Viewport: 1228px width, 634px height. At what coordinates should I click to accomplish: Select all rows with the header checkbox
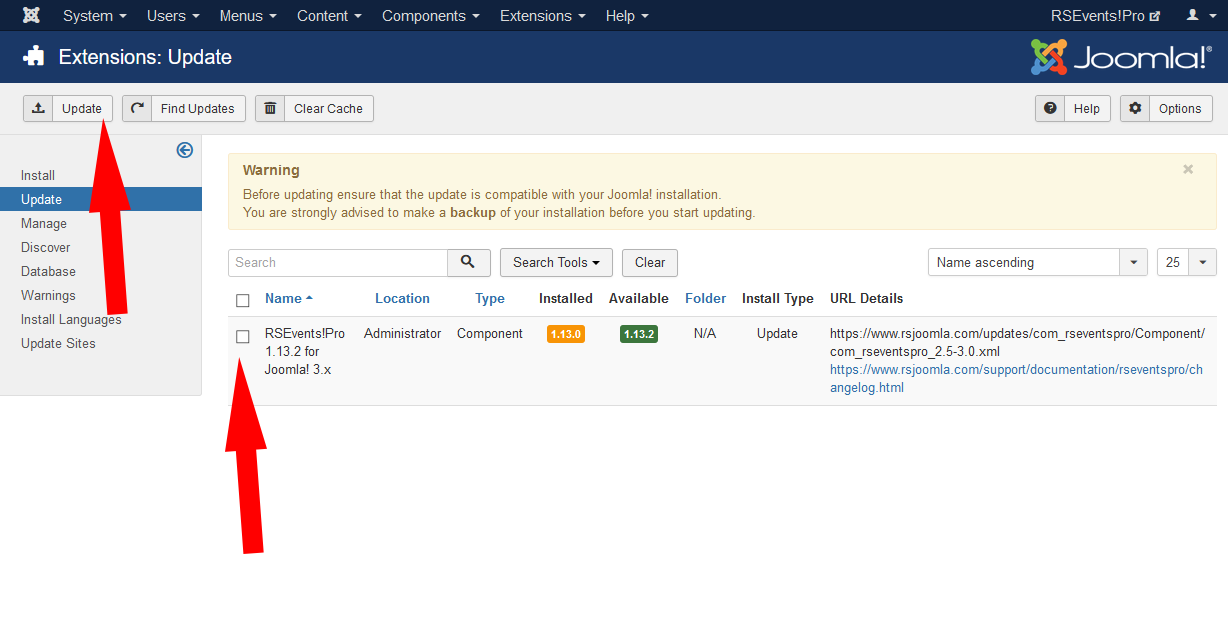coord(243,300)
